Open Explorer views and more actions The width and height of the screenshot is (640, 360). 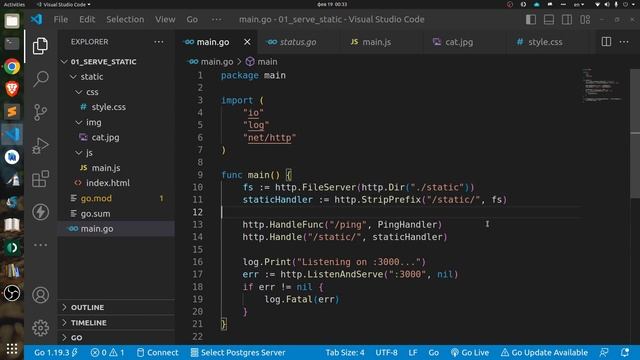[x=159, y=42]
